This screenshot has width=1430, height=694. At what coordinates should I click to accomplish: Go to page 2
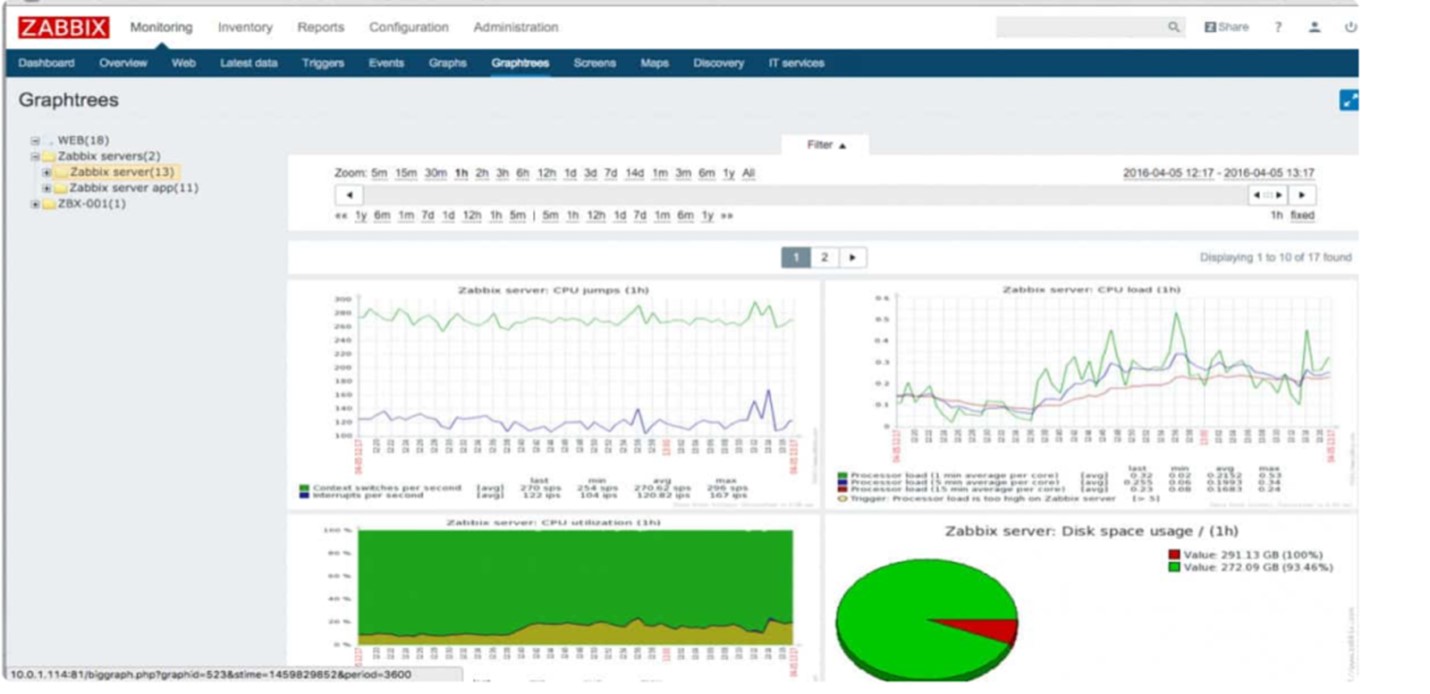825,257
